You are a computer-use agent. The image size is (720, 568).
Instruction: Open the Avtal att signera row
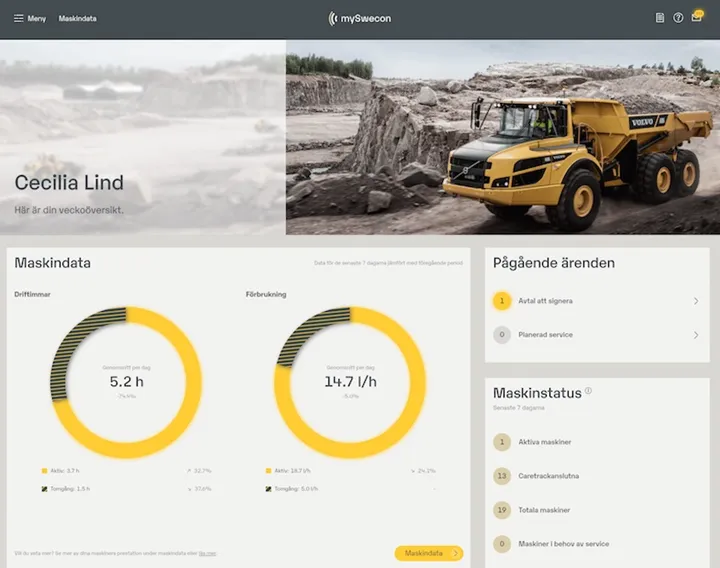597,301
